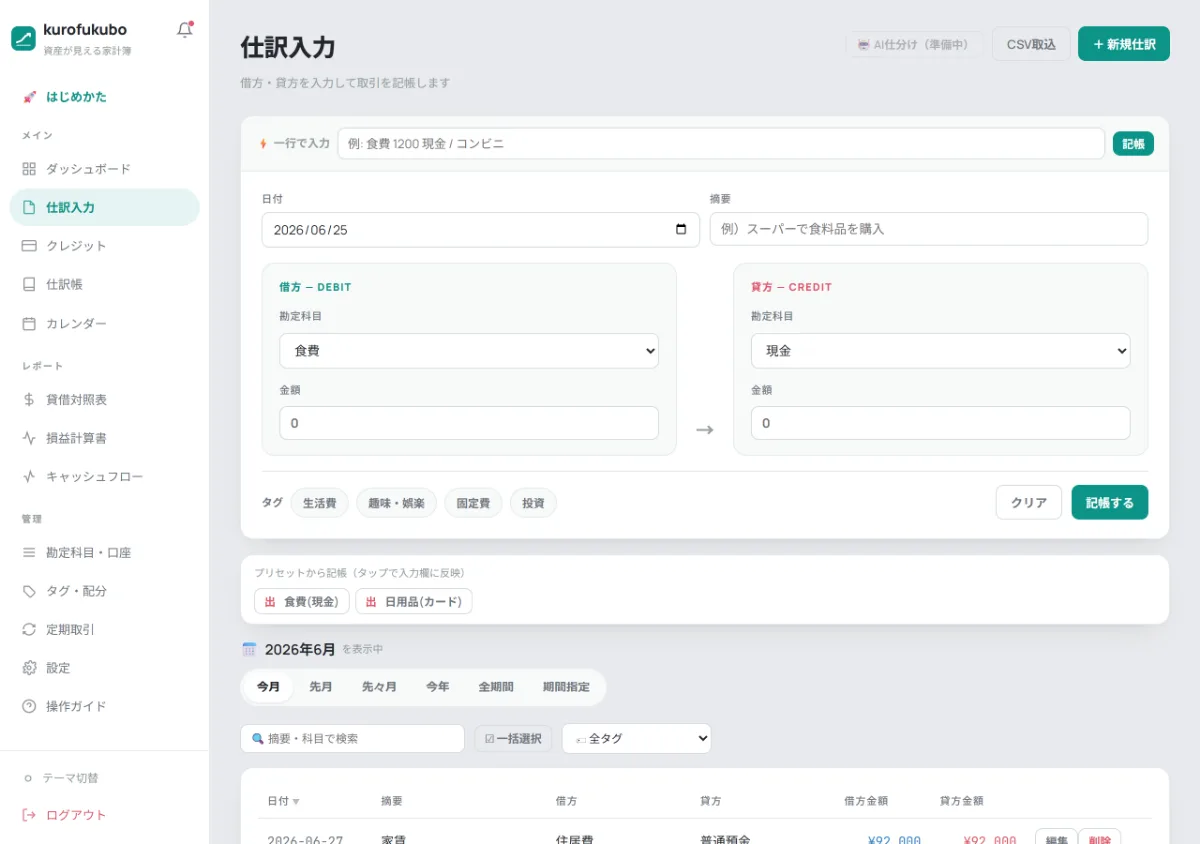The image size is (1200, 844).
Task: Click the 操作ガイド help circle icon
Action: (29, 706)
